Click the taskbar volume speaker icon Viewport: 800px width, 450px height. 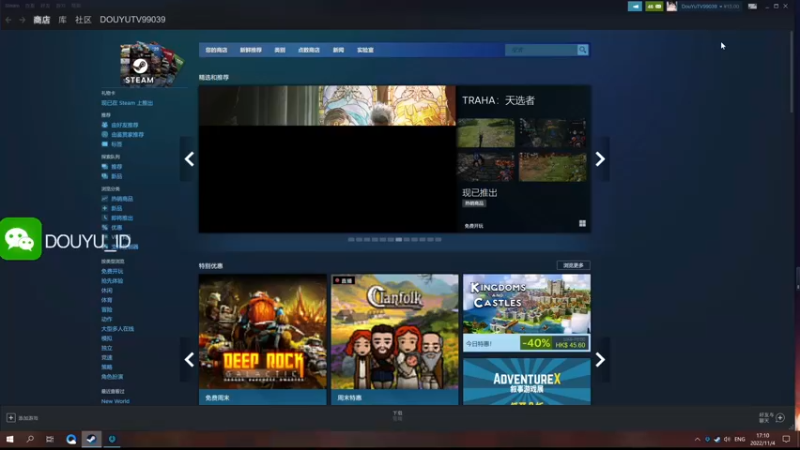[x=727, y=439]
